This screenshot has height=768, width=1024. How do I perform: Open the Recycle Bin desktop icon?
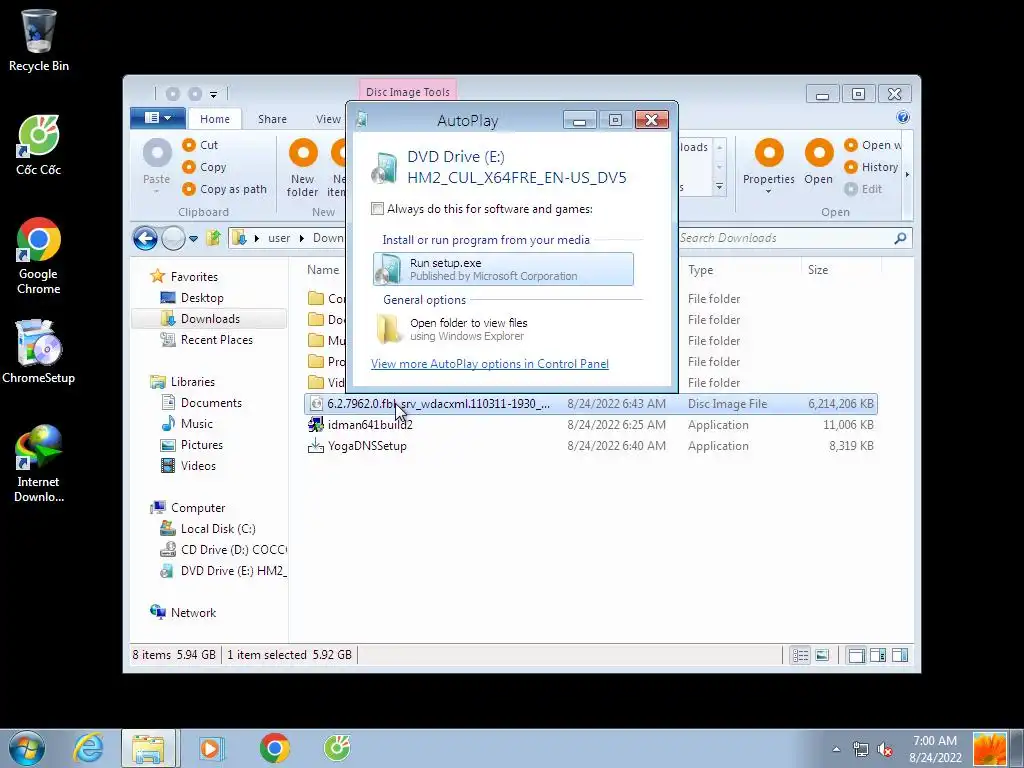[39, 40]
